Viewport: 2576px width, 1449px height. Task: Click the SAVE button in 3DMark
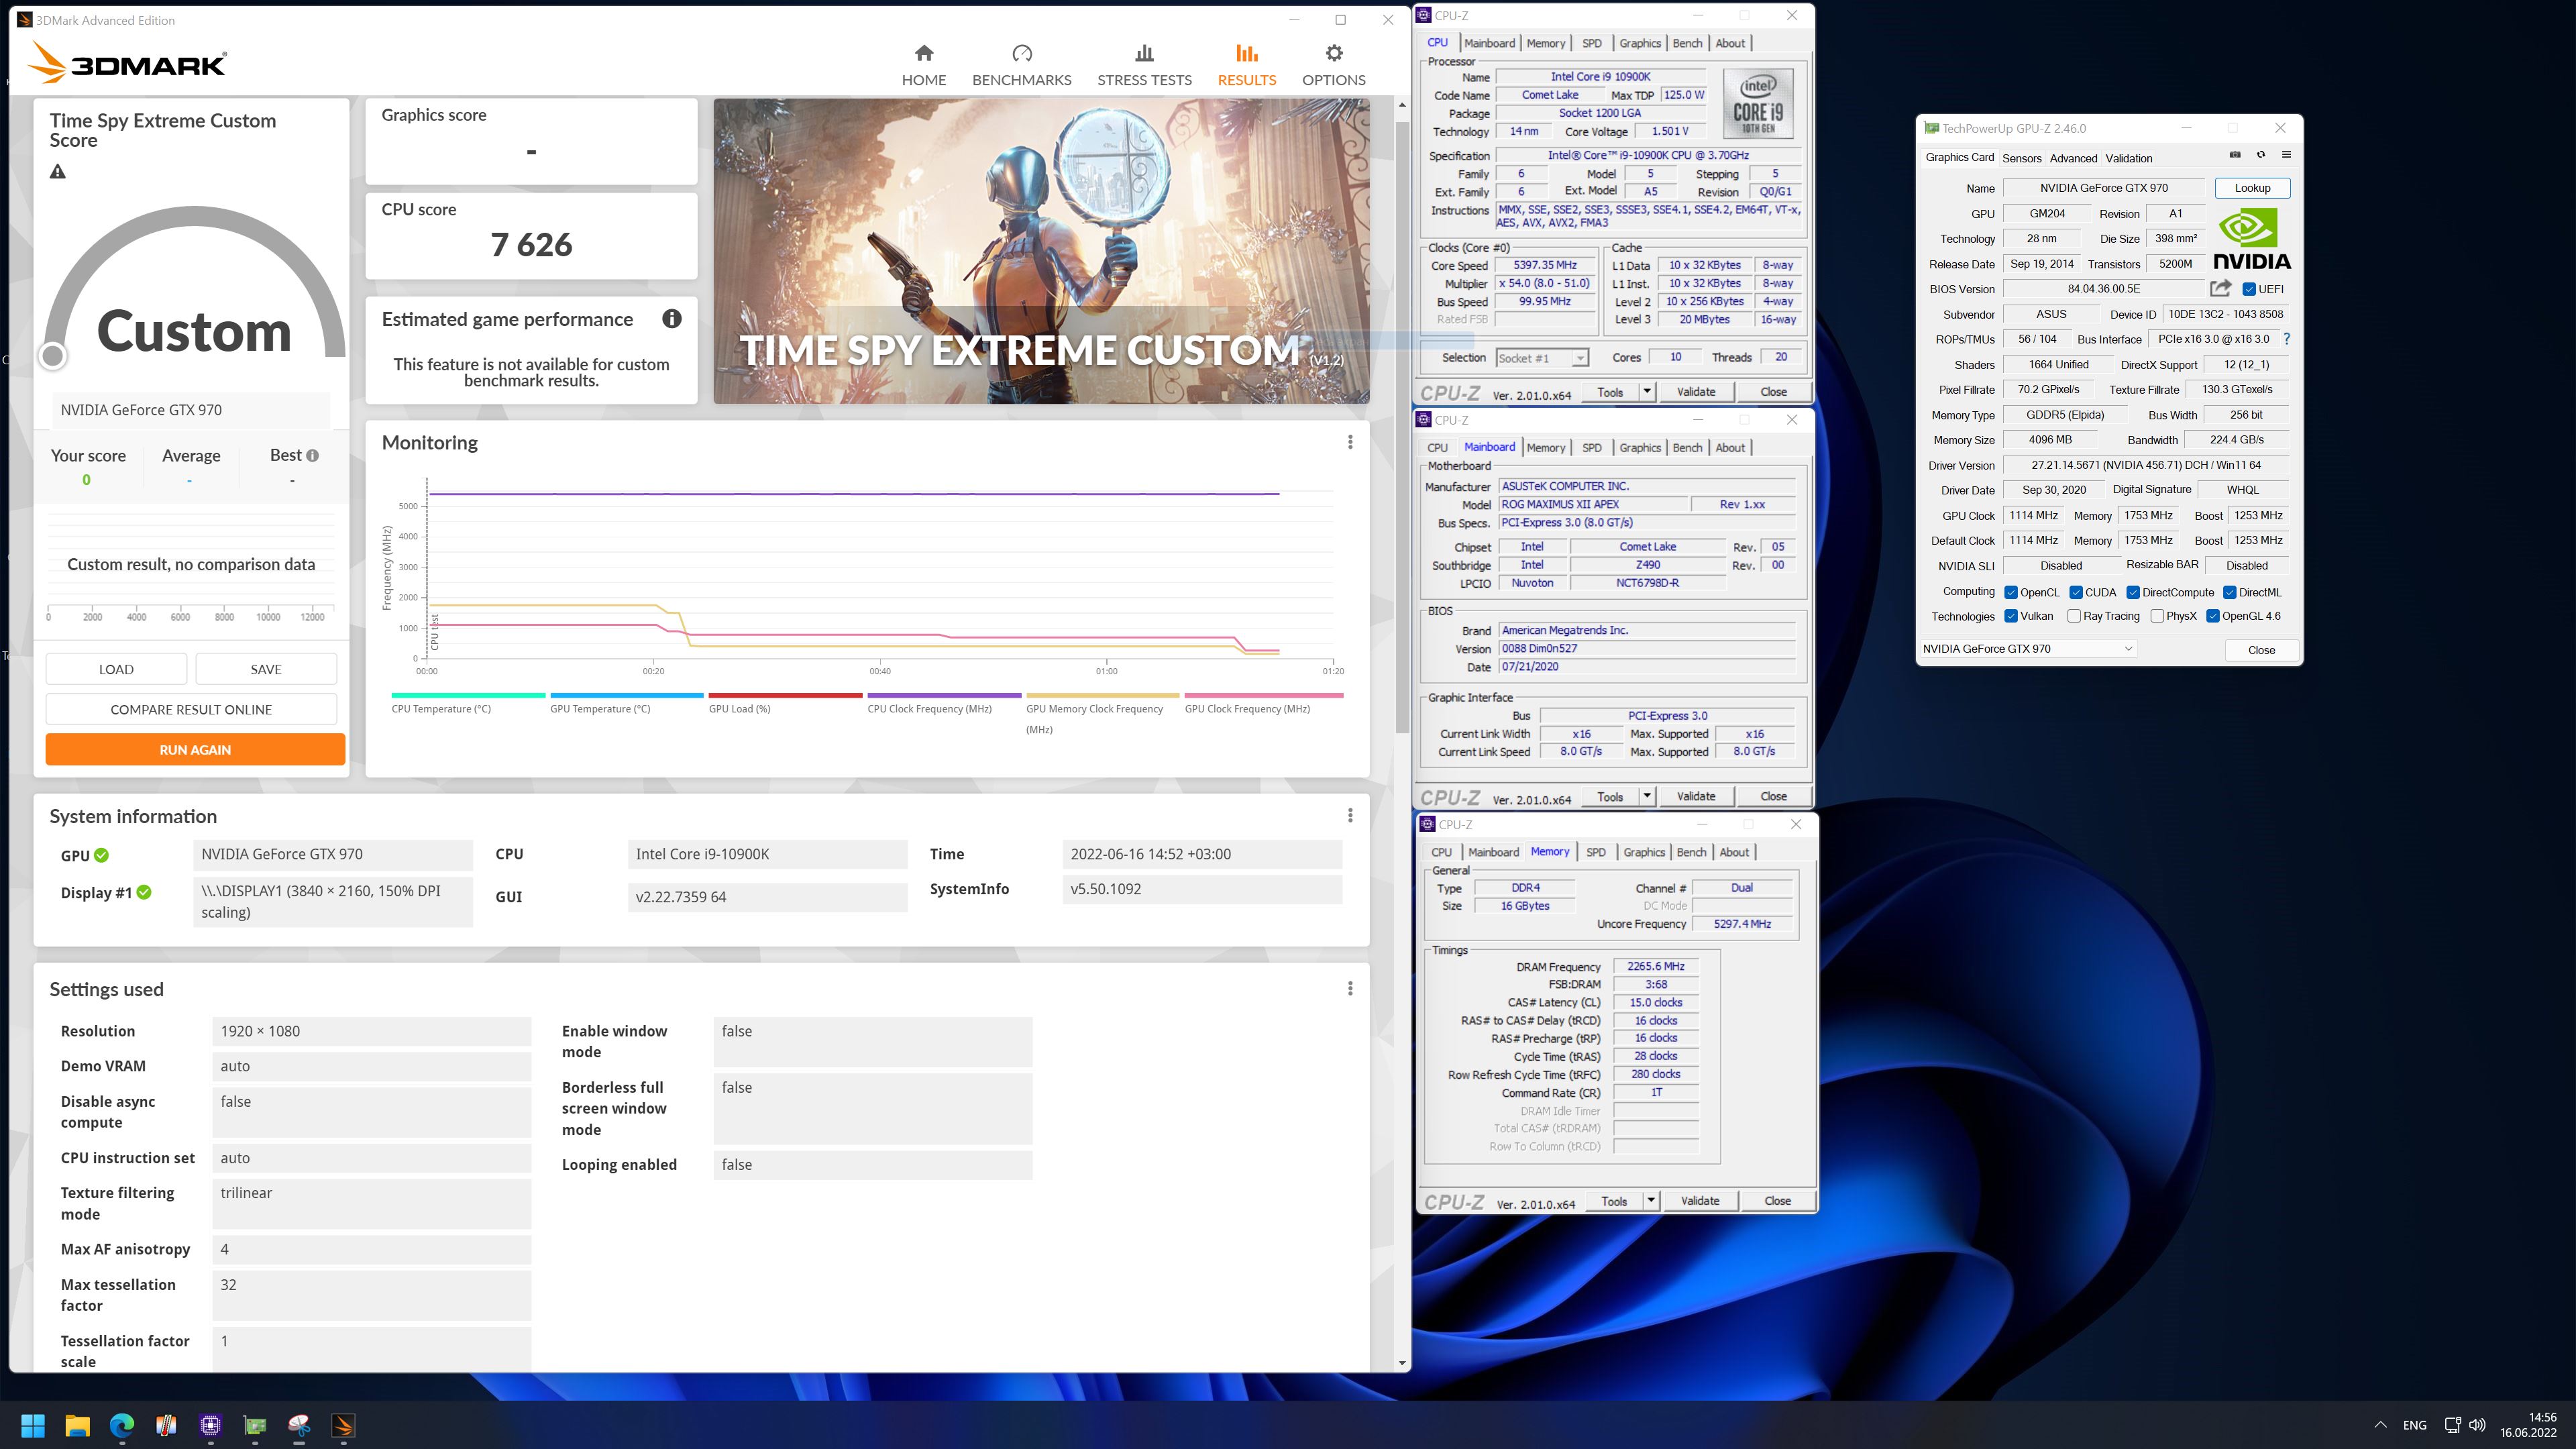tap(266, 669)
